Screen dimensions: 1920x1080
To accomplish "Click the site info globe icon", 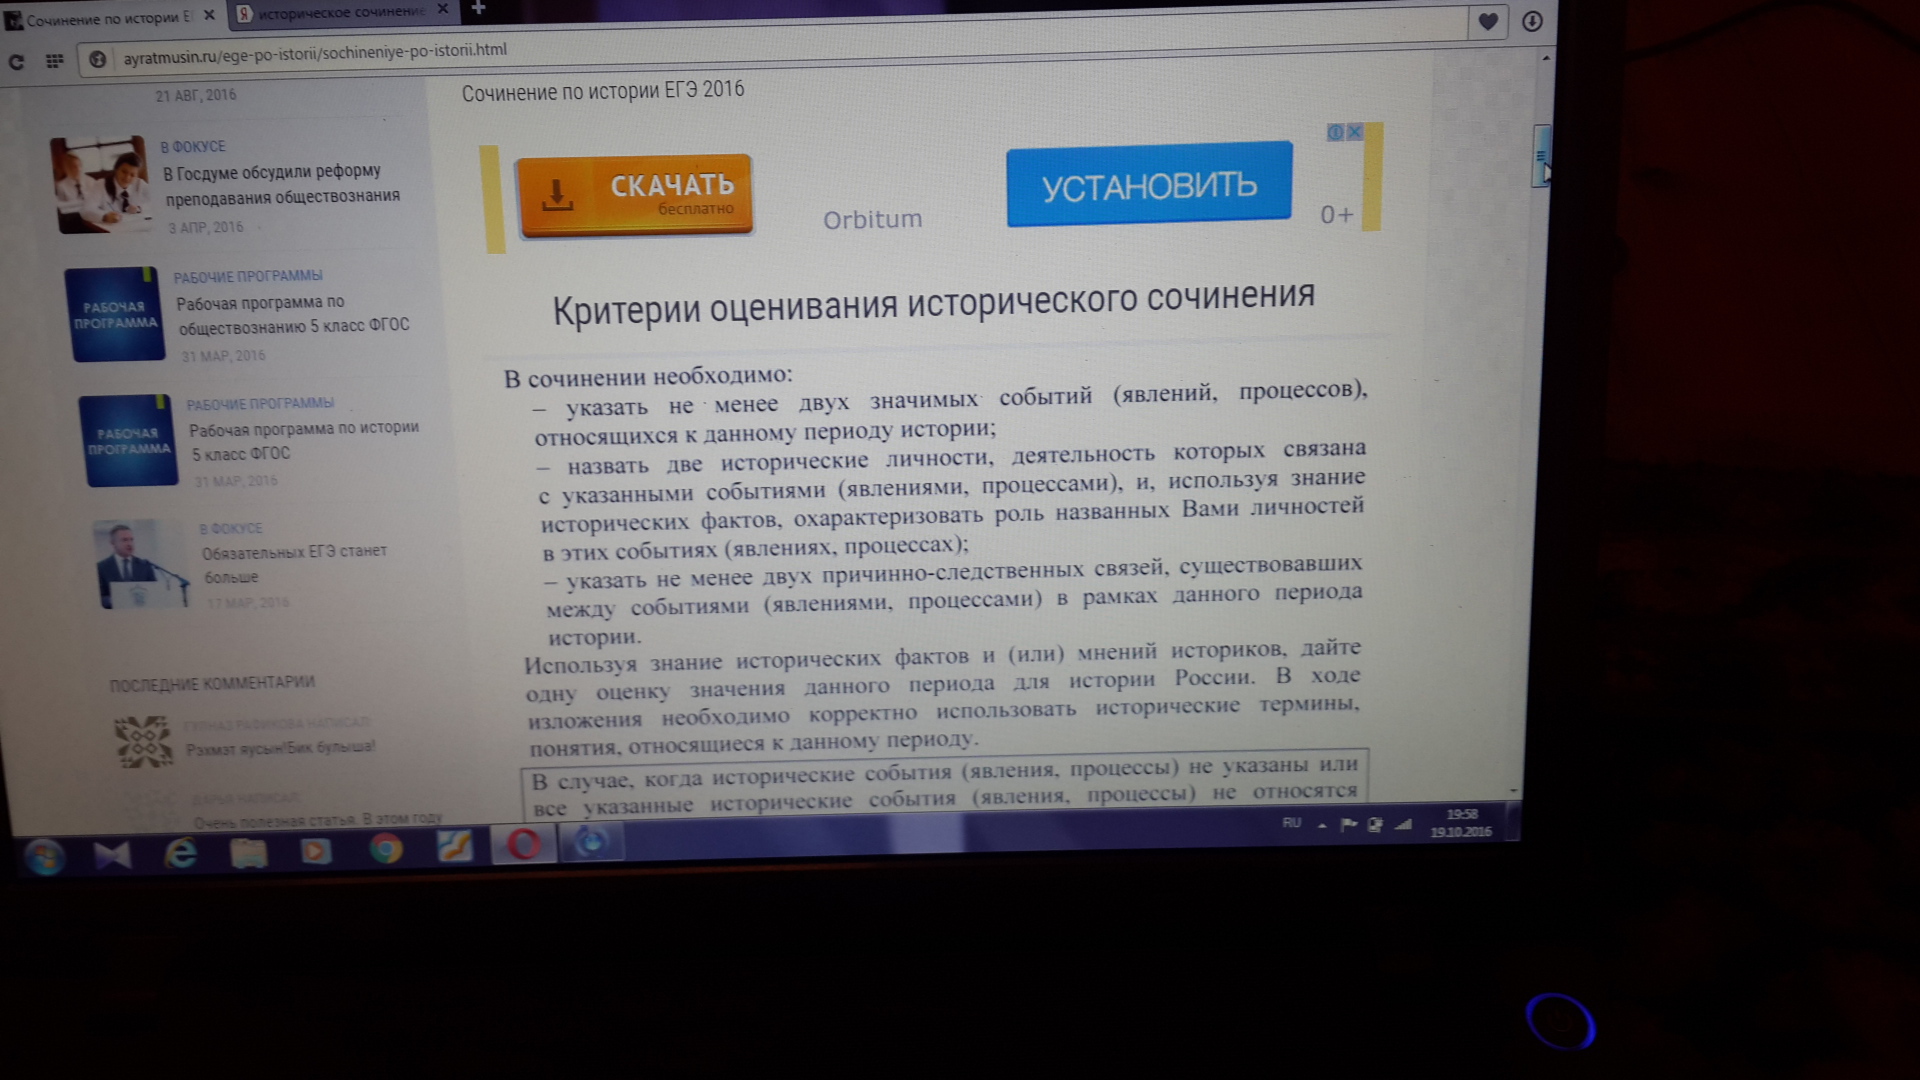I will pos(97,60).
